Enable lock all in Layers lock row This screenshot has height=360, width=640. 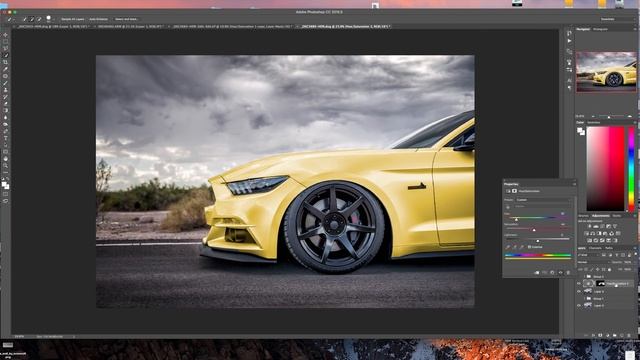[x=609, y=269]
